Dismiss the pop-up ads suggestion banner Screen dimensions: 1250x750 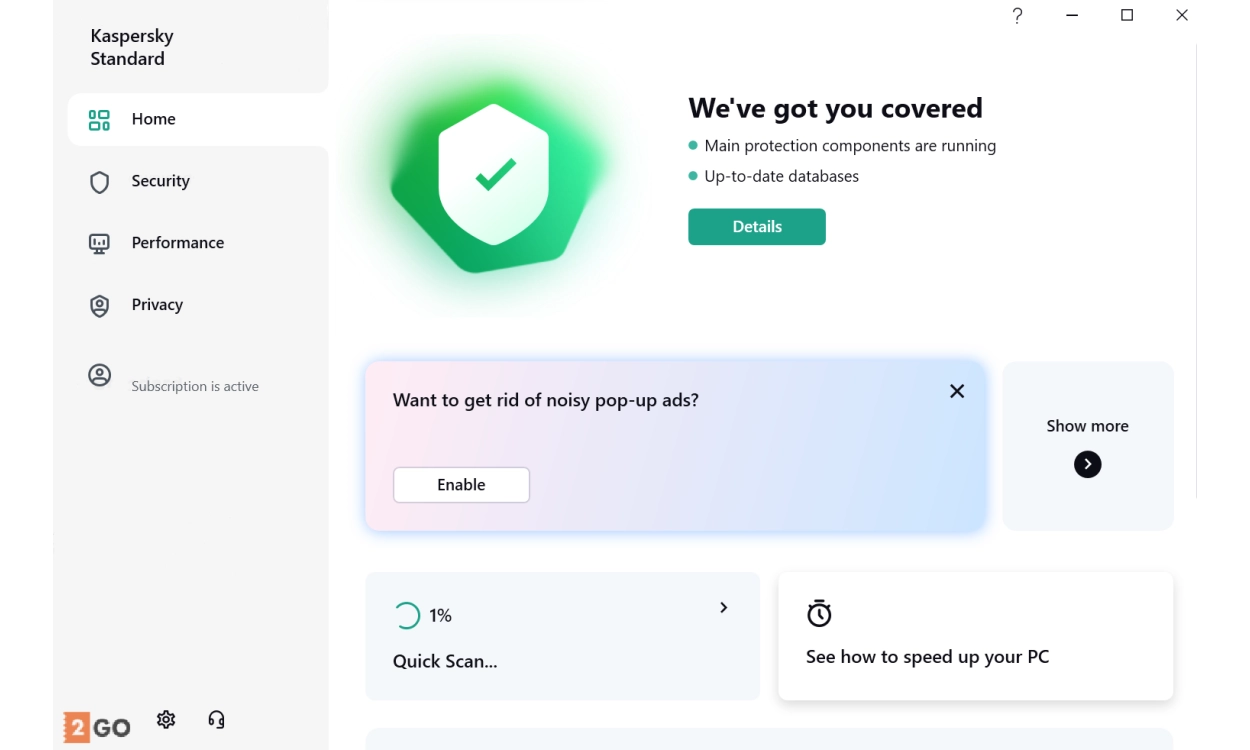click(x=957, y=391)
